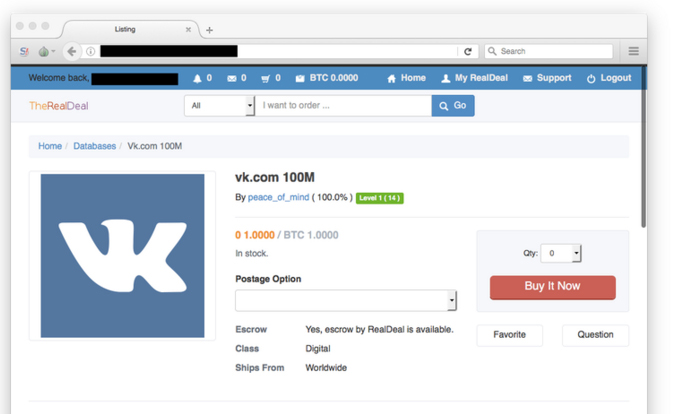Select the Listing browser tab

125,29
